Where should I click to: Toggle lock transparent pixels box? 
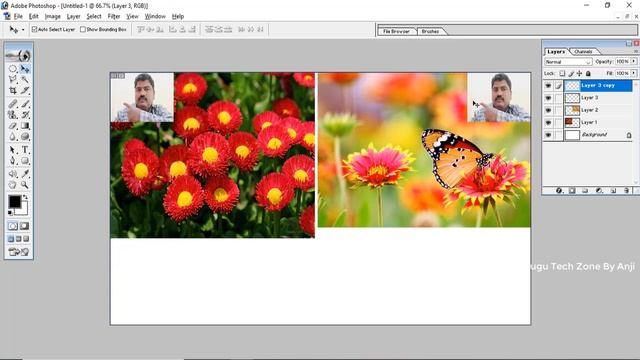pos(562,73)
